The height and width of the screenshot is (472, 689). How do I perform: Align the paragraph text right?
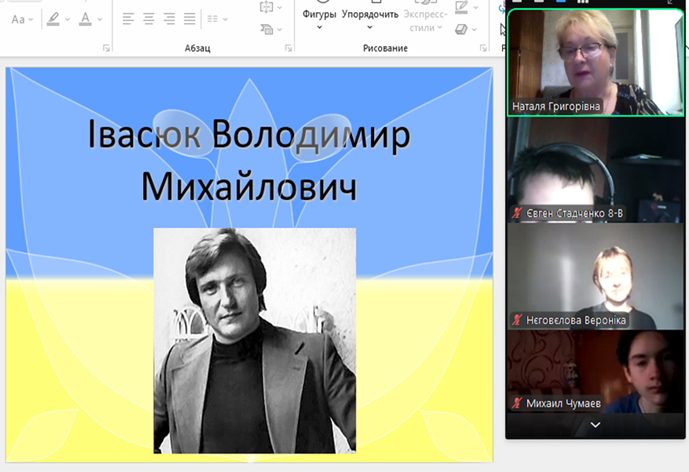point(169,19)
